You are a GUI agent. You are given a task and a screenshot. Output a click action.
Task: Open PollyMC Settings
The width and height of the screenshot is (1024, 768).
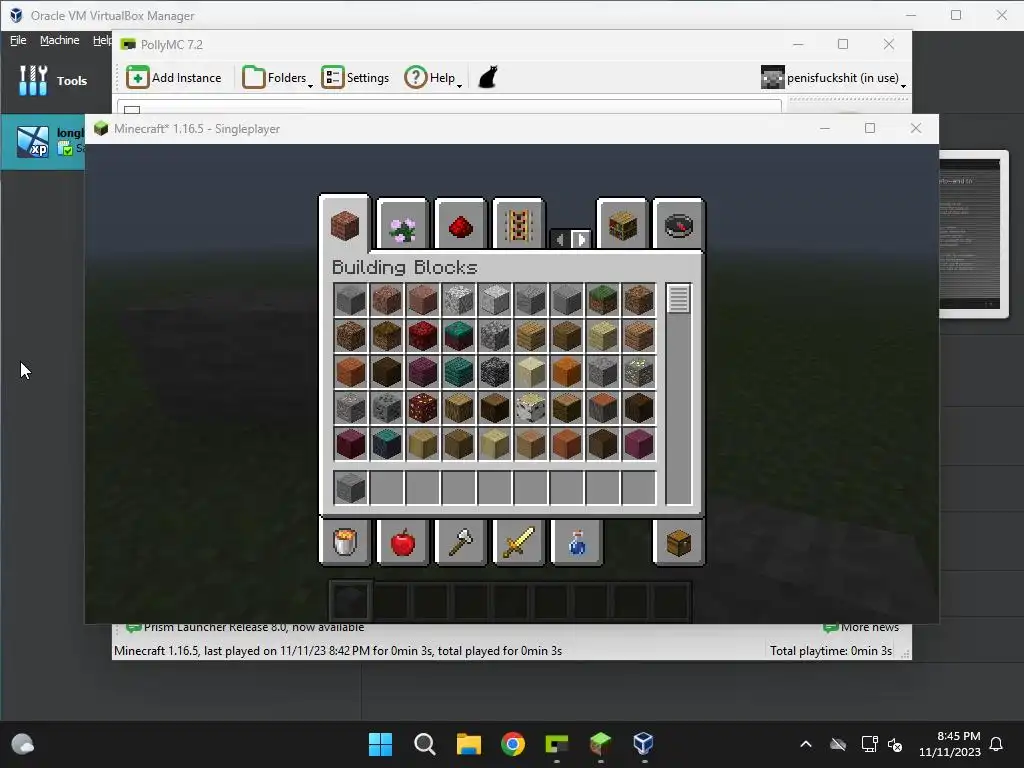[355, 78]
